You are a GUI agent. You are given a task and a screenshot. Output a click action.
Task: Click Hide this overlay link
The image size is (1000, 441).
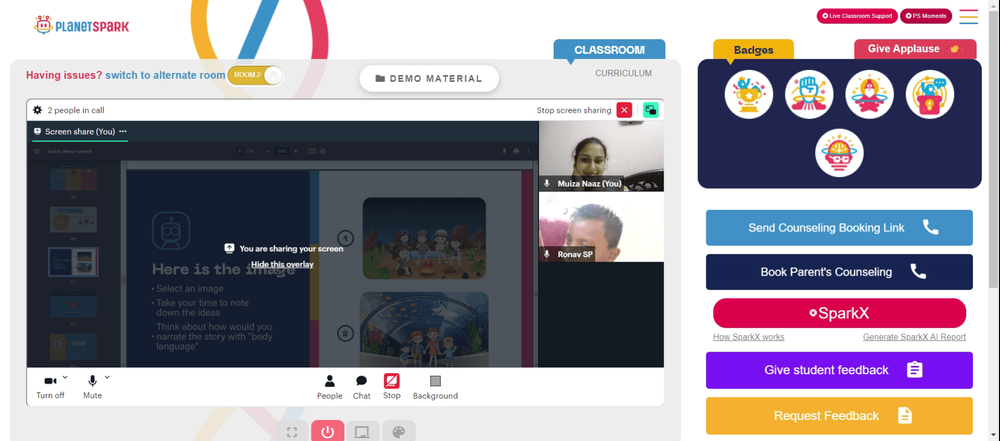pos(282,264)
